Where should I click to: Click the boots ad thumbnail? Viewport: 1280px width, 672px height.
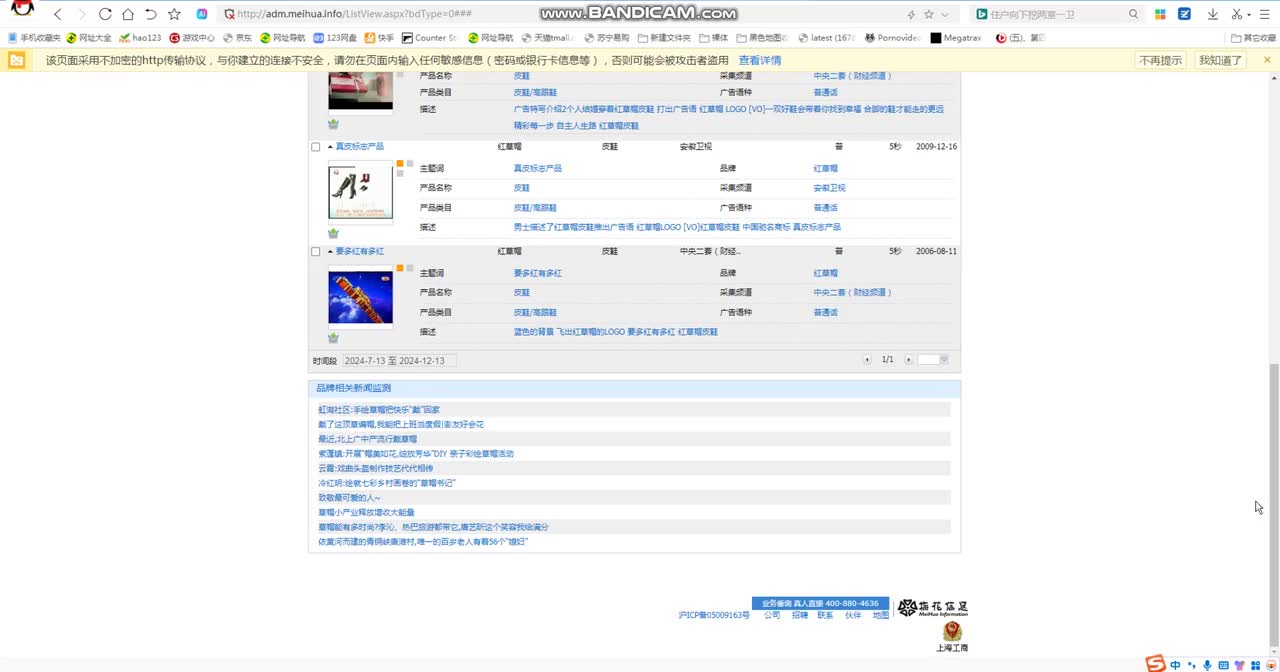click(360, 192)
